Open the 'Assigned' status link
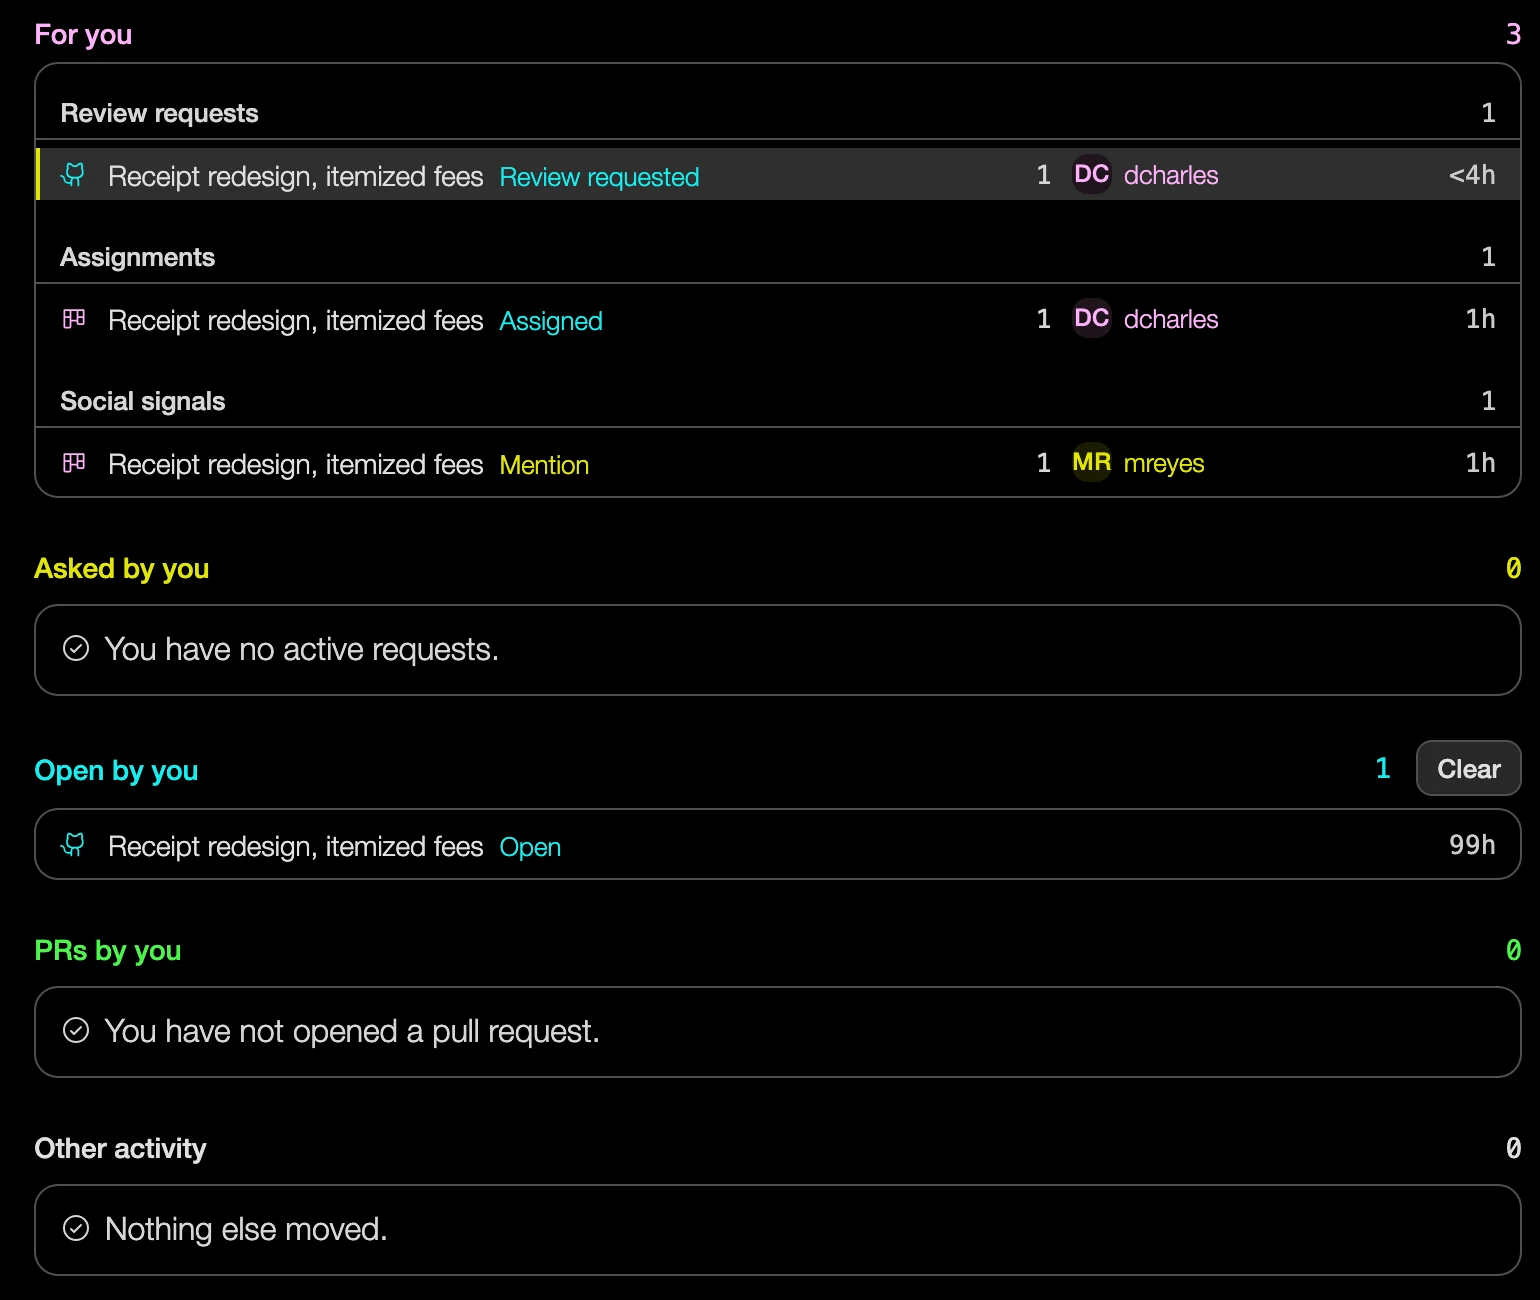Image resolution: width=1540 pixels, height=1300 pixels. [551, 321]
